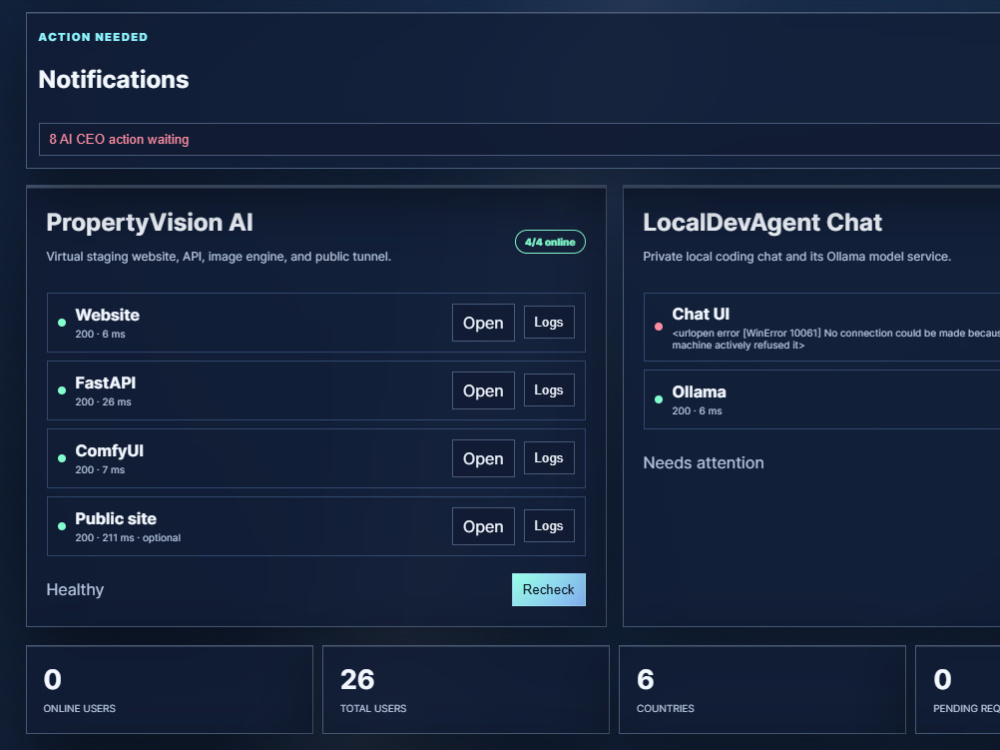1000x750 pixels.
Task: Click the Notifications heading
Action: 114,80
